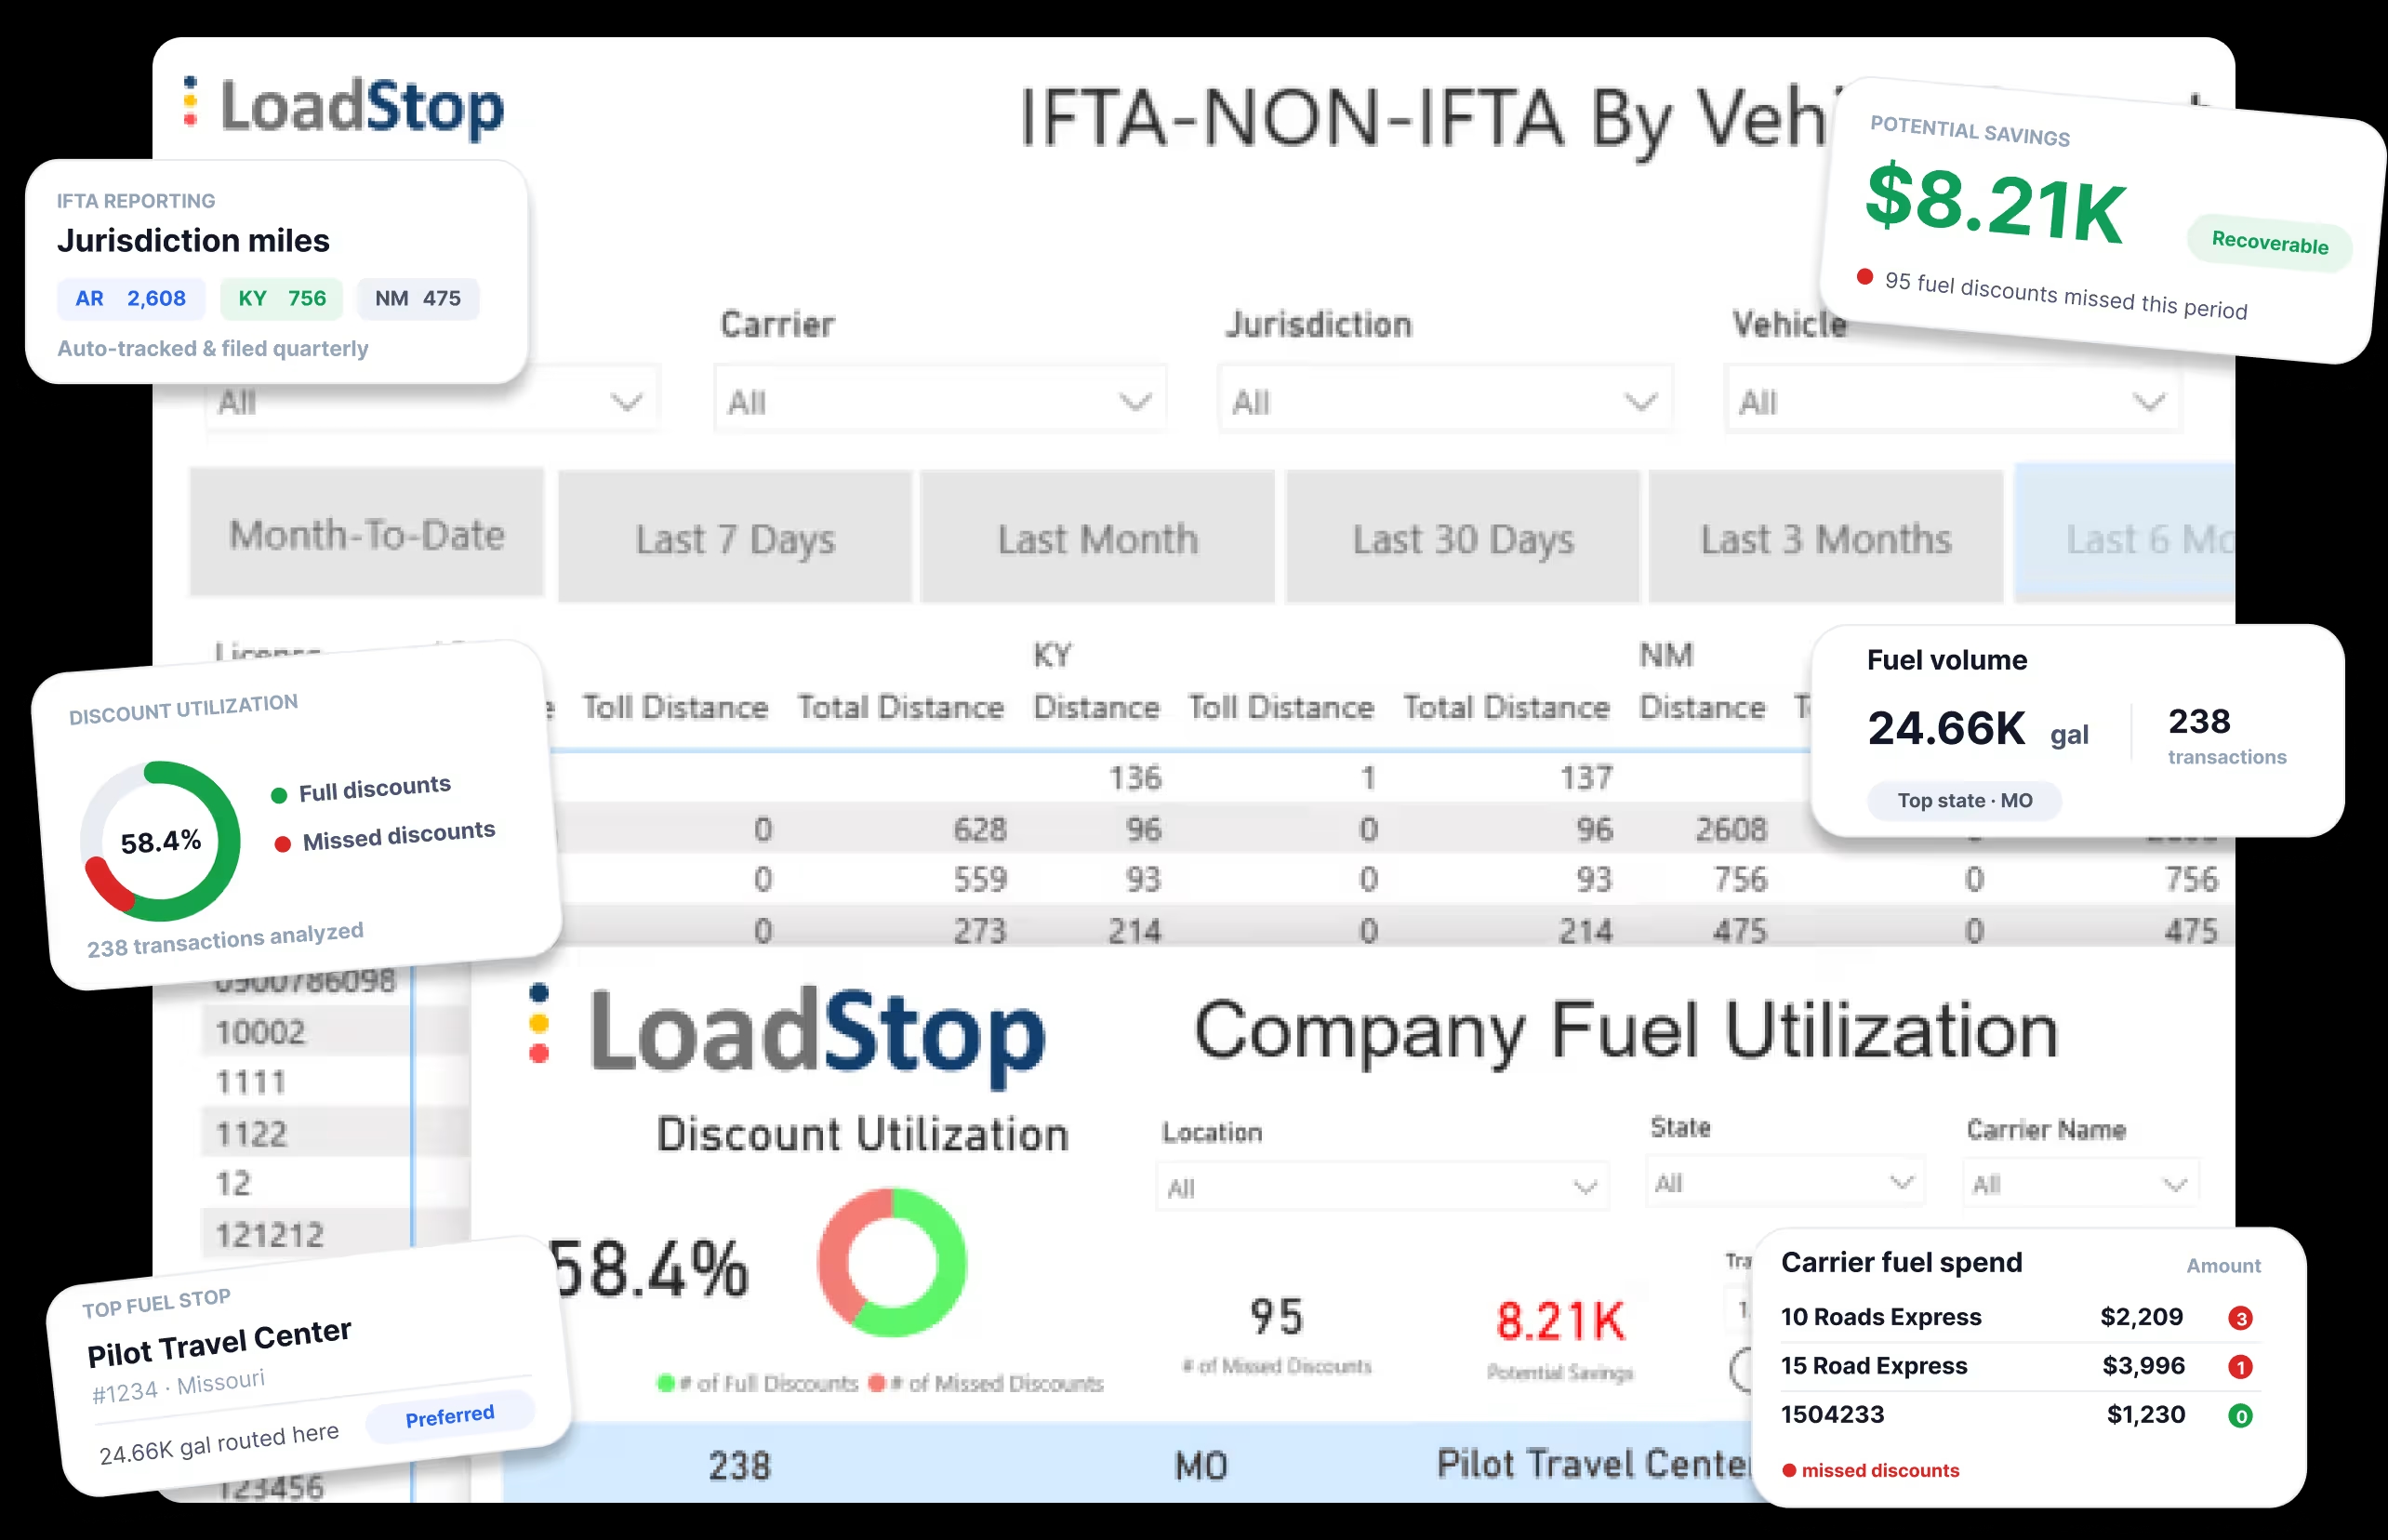Click Pilot Travel Center title in Top Fuel Stop card

pyautogui.click(x=219, y=1342)
